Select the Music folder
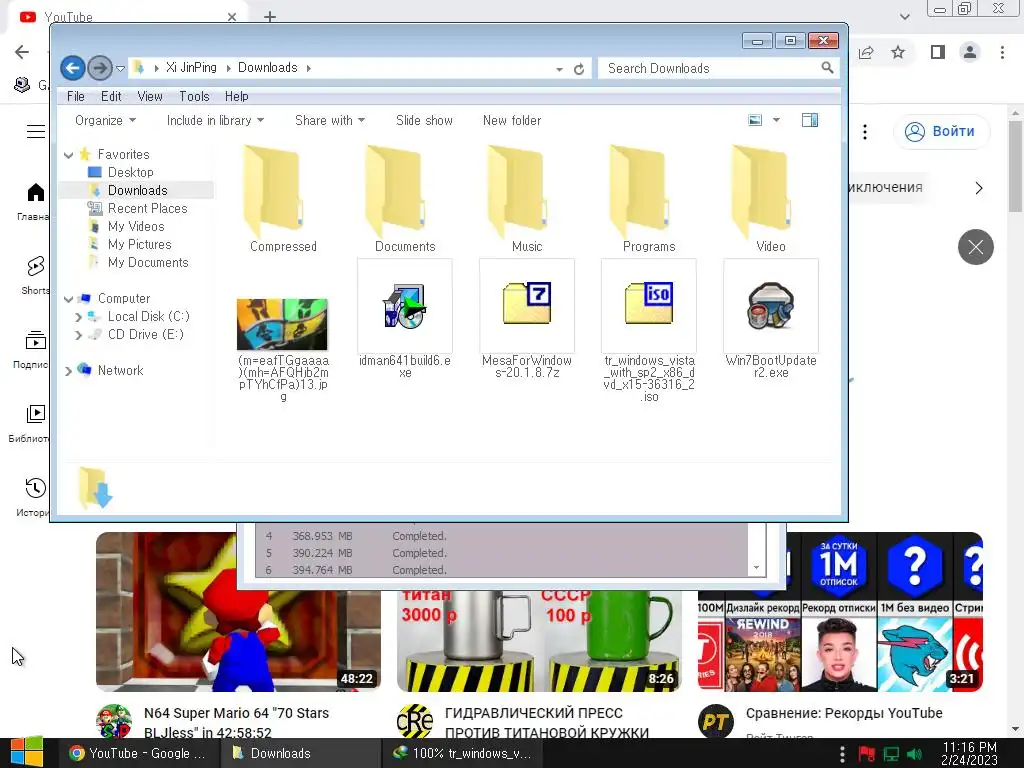Image resolution: width=1024 pixels, height=768 pixels. click(527, 198)
